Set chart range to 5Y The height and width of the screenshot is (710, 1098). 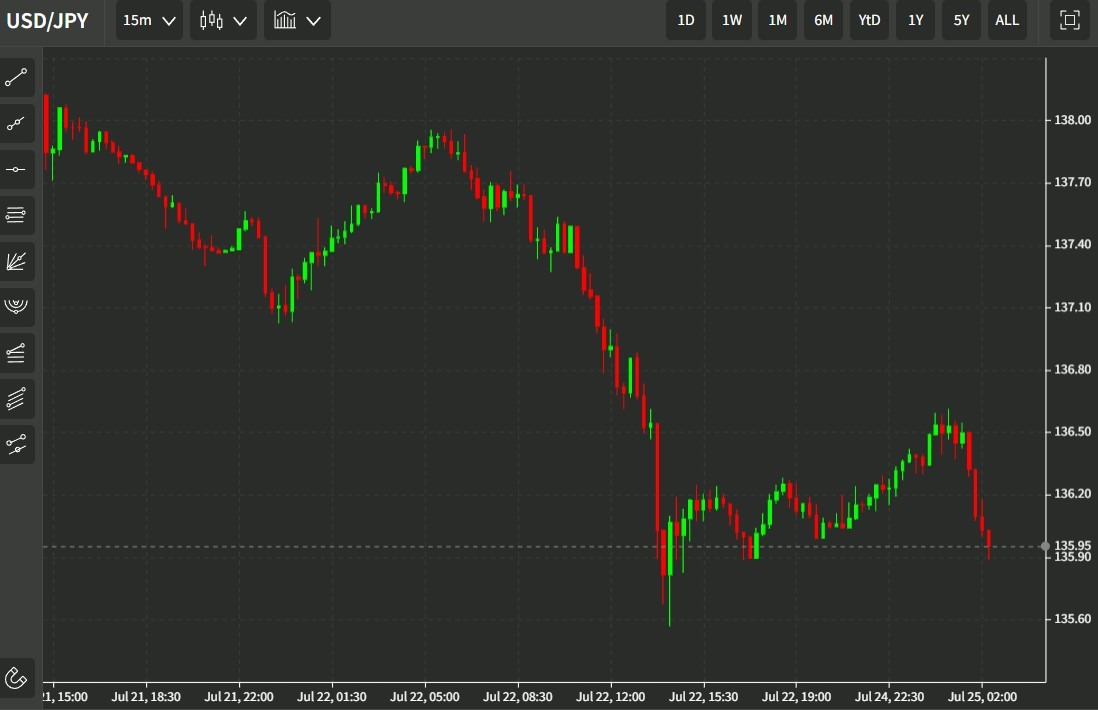point(961,20)
